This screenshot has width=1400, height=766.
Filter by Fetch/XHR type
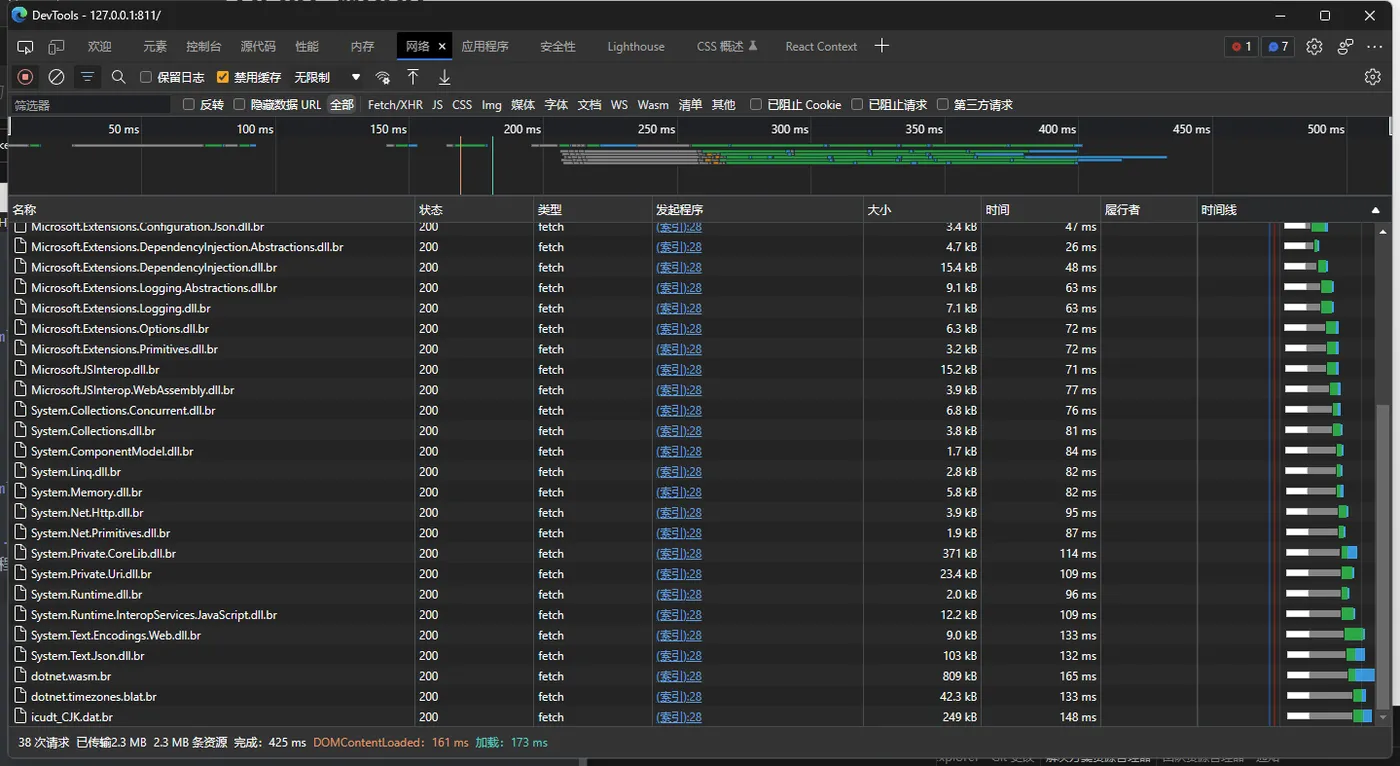pyautogui.click(x=395, y=104)
